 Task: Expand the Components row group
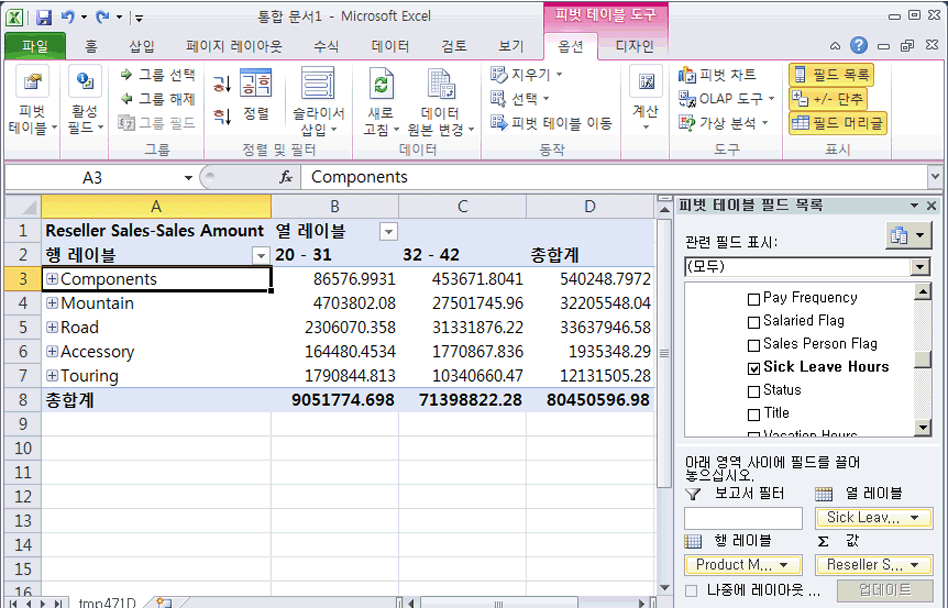tap(54, 279)
